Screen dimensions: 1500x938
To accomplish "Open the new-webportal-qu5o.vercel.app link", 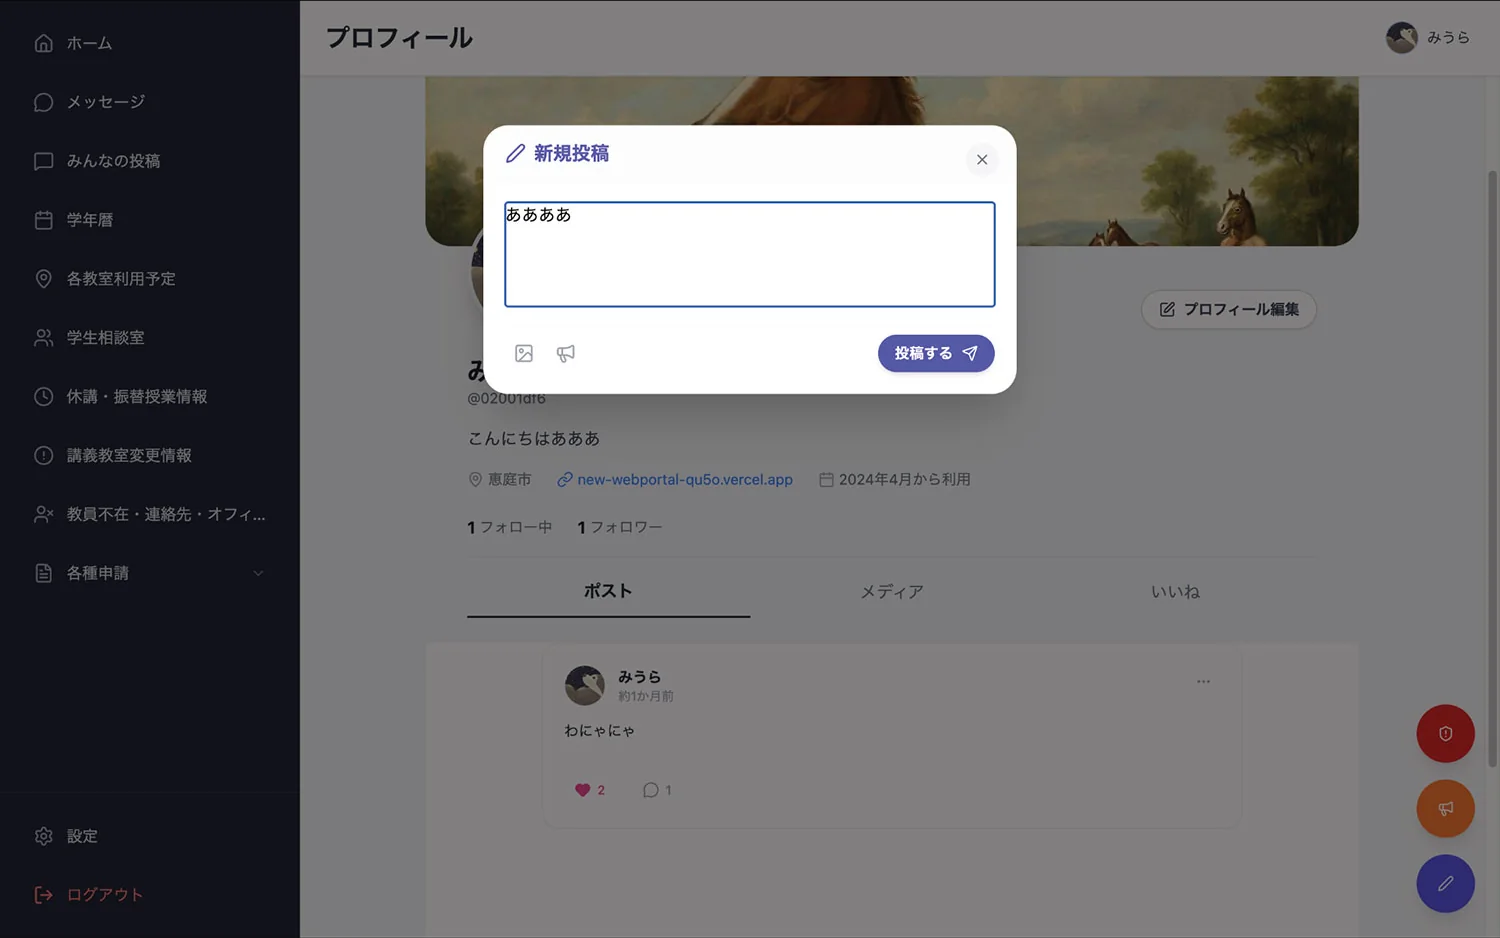I will (x=685, y=480).
